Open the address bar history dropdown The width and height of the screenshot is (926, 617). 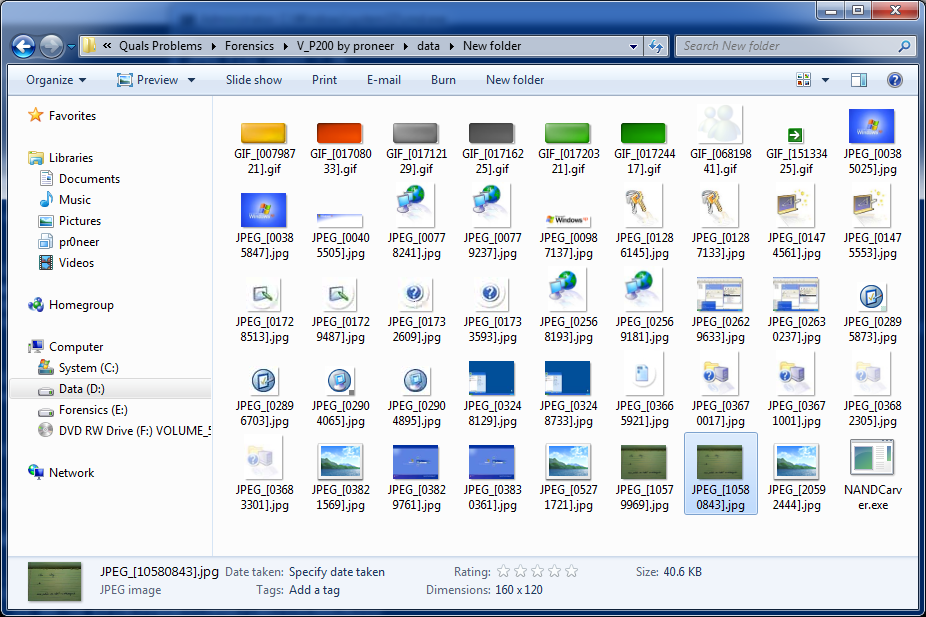click(x=631, y=46)
